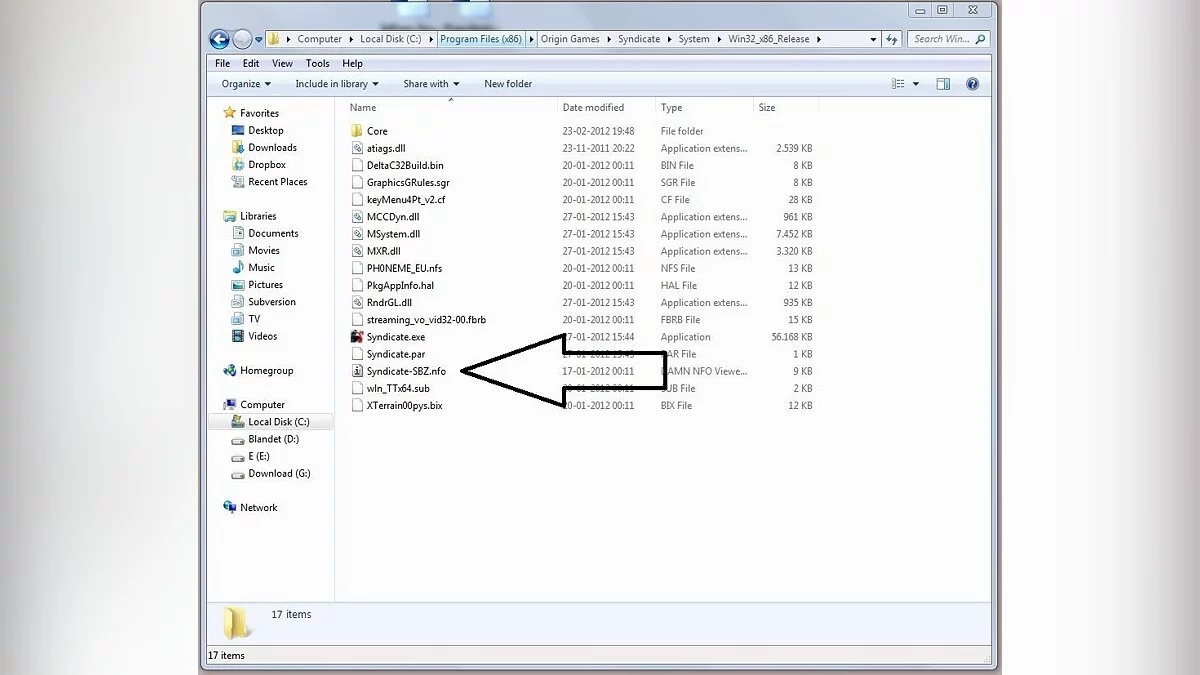Sort by the Size column header
This screenshot has width=1200, height=675.
[767, 108]
